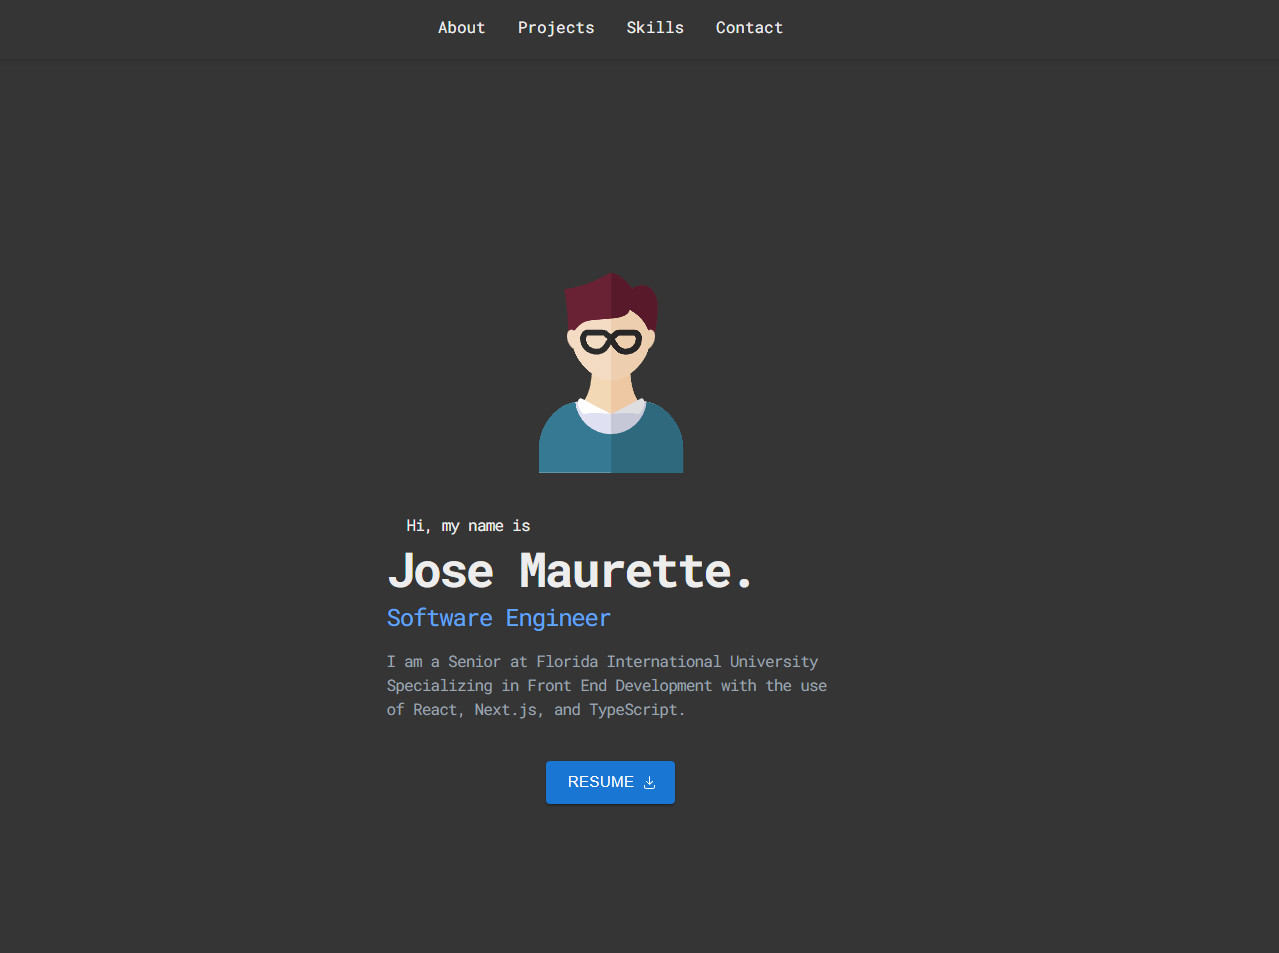Click "Maurette." in the large heading
The image size is (1279, 953).
pos(636,571)
